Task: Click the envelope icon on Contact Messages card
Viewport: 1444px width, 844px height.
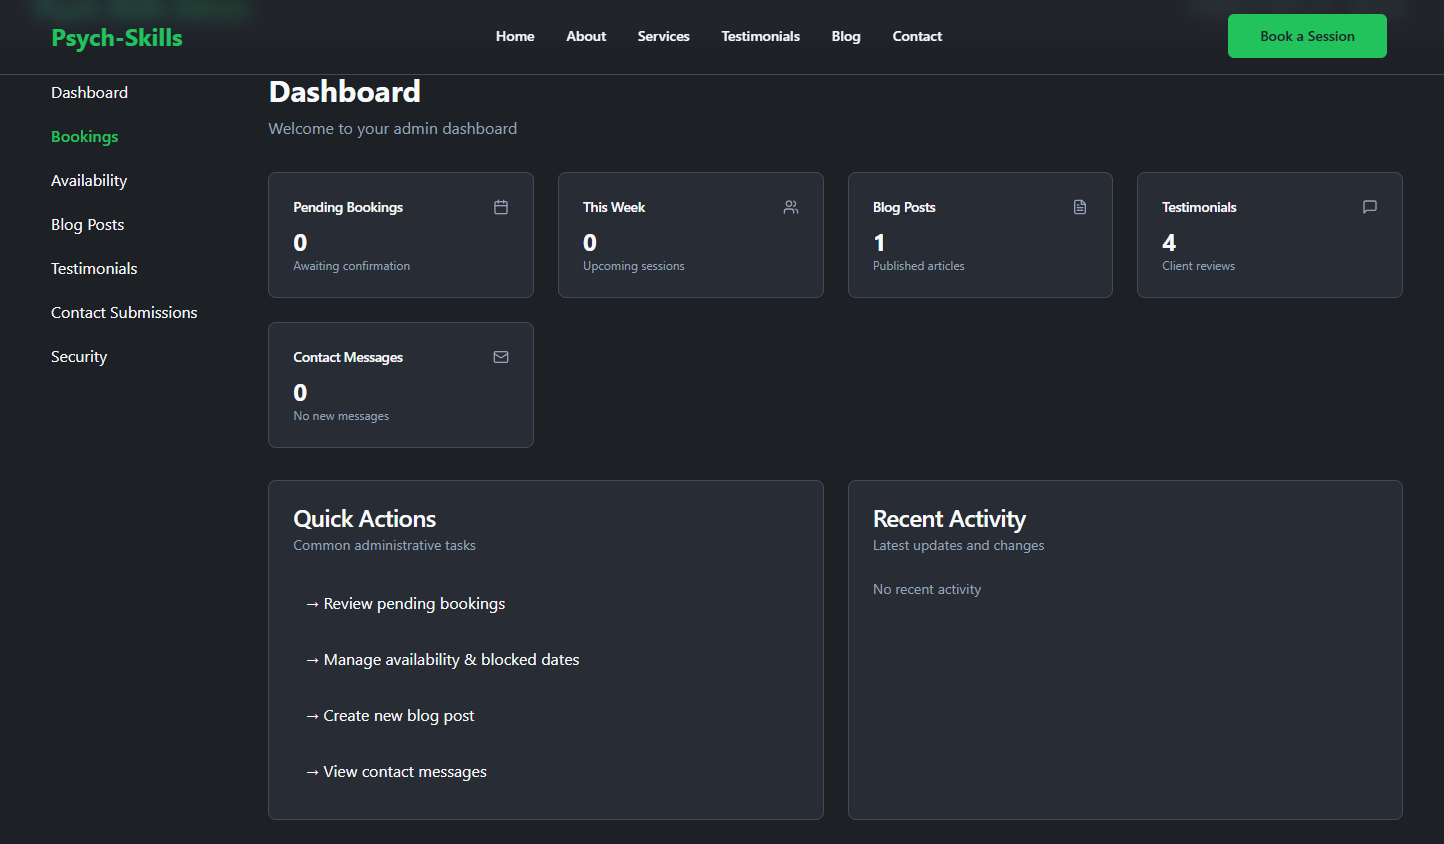Action: pyautogui.click(x=500, y=356)
